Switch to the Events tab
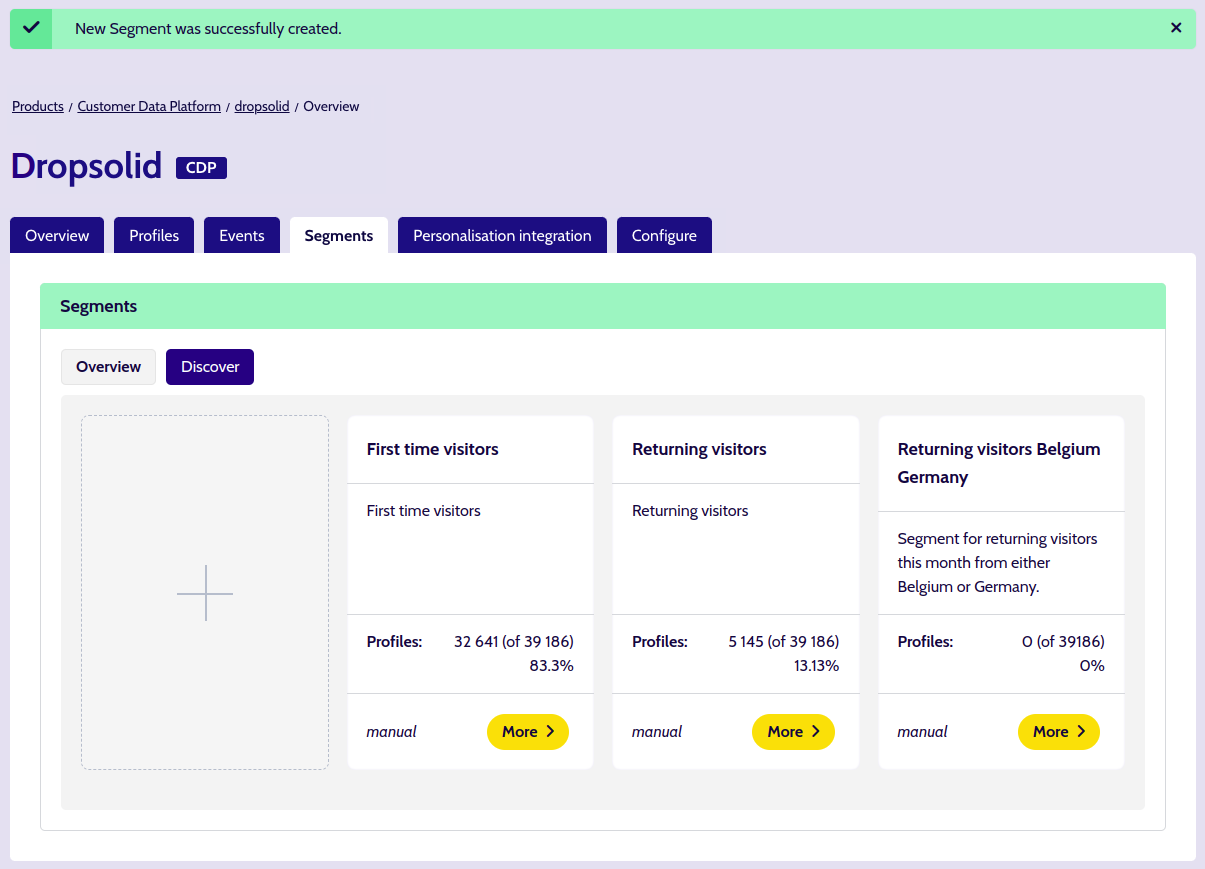Screen dimensions: 1205x869 (x=242, y=235)
